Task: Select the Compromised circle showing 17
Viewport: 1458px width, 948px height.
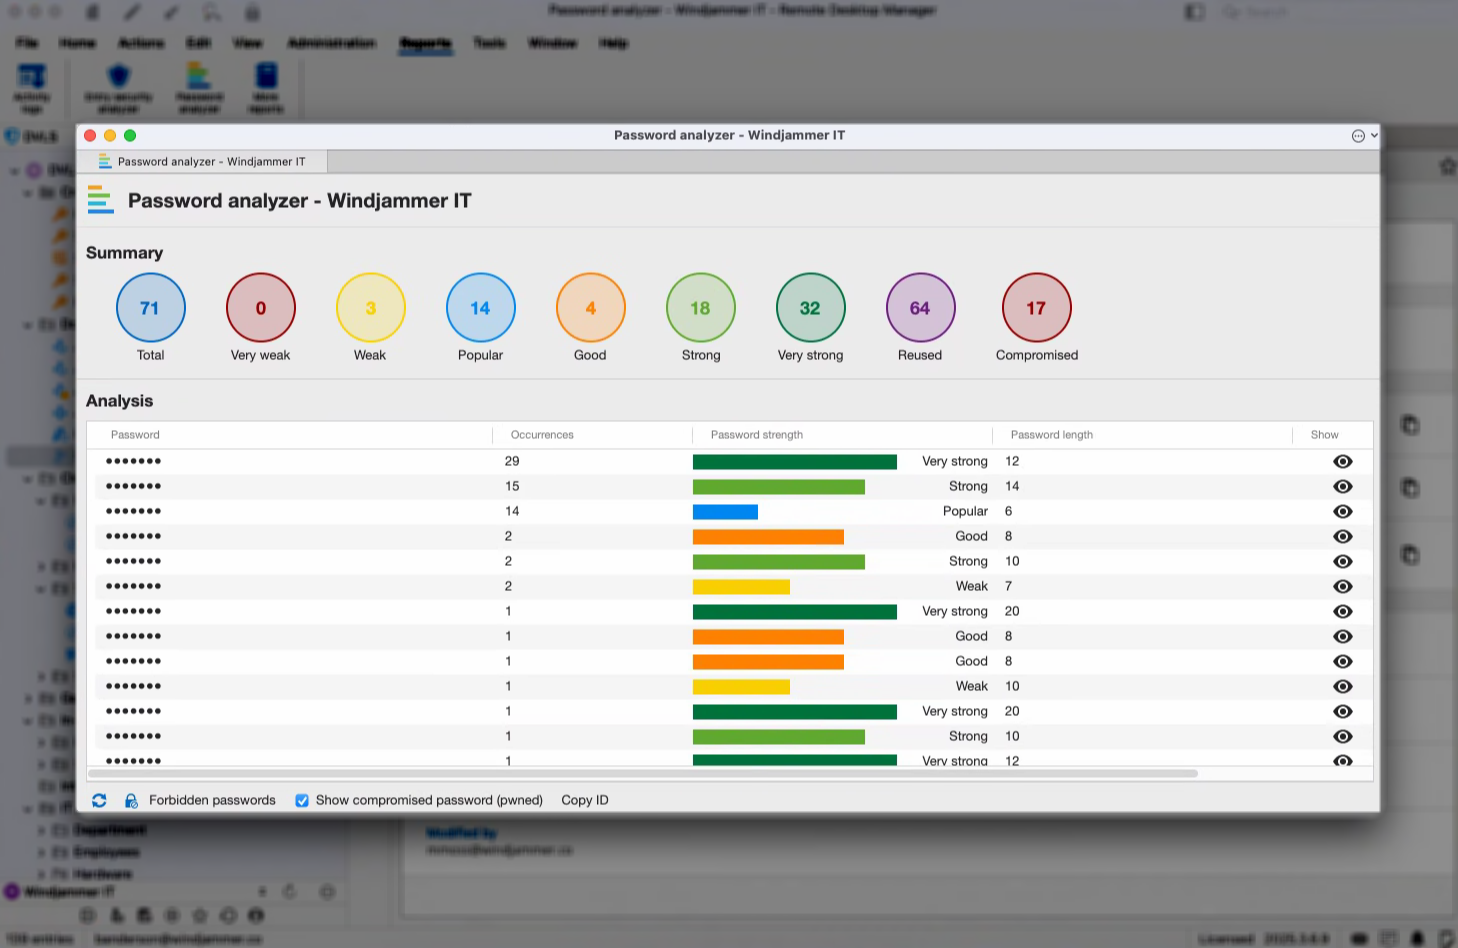Action: coord(1036,308)
